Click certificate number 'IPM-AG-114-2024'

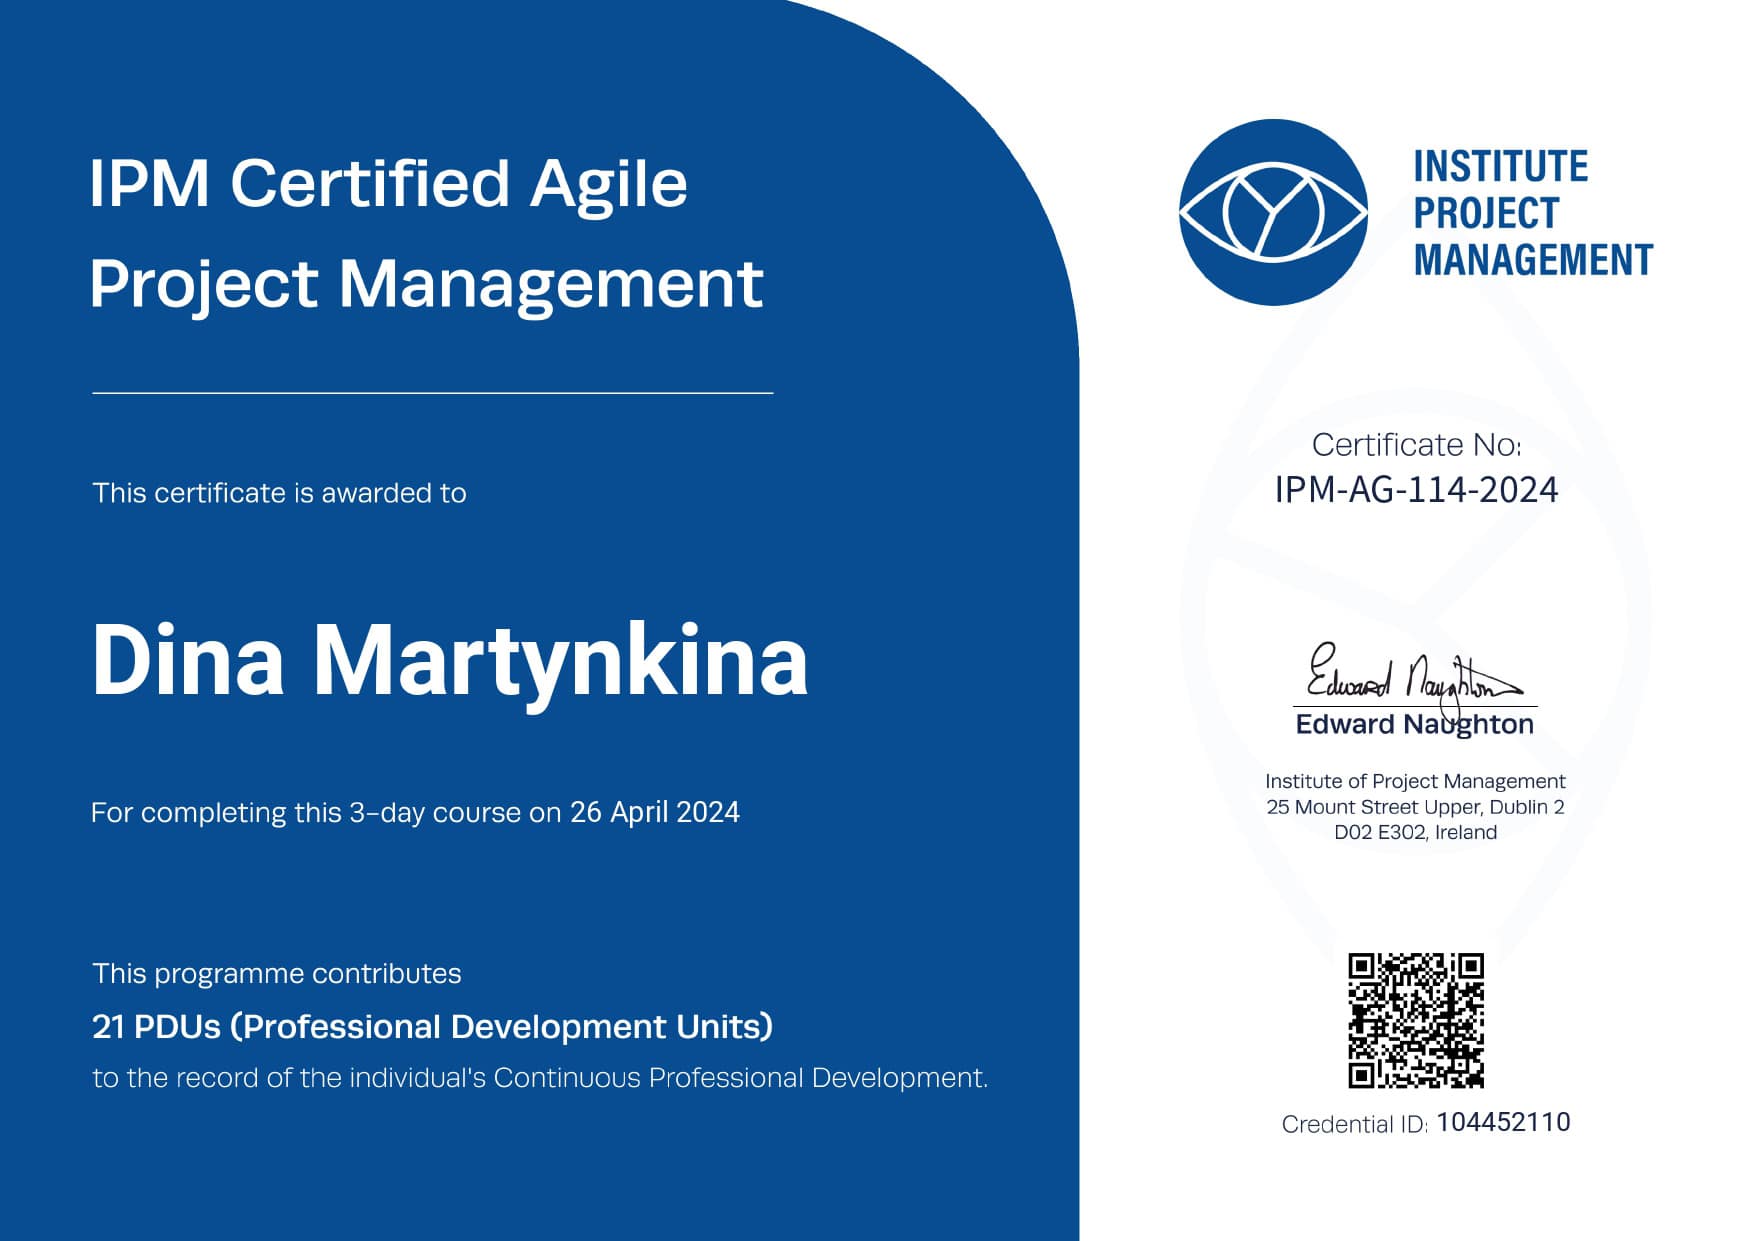(x=1416, y=490)
